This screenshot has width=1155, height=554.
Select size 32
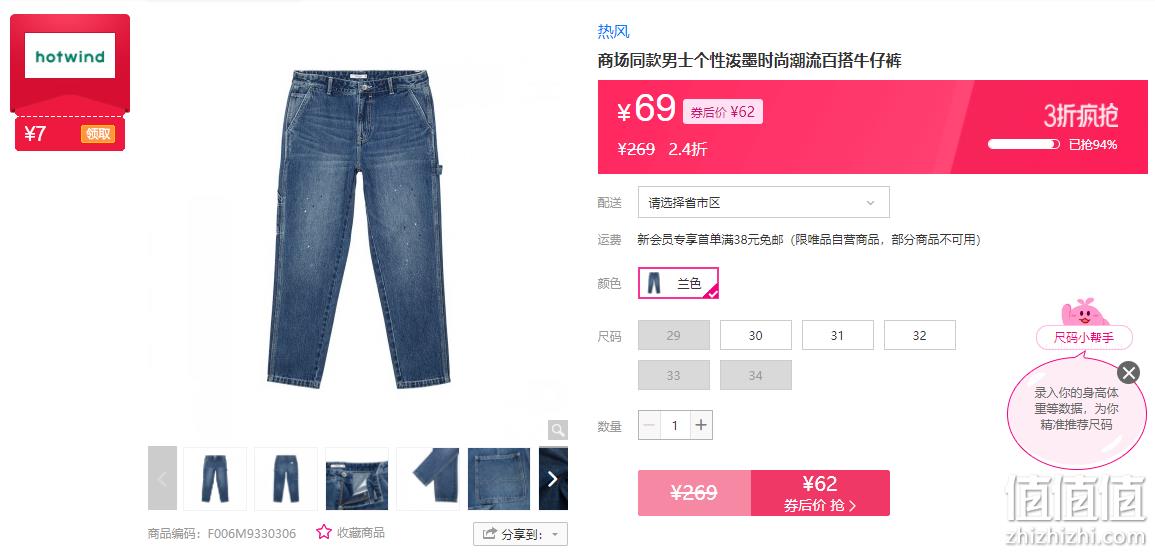[919, 335]
